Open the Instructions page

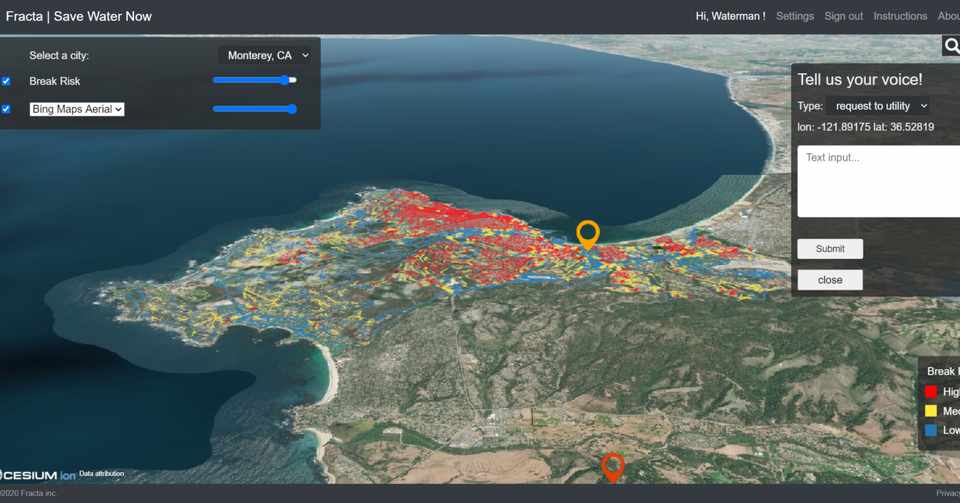tap(900, 17)
